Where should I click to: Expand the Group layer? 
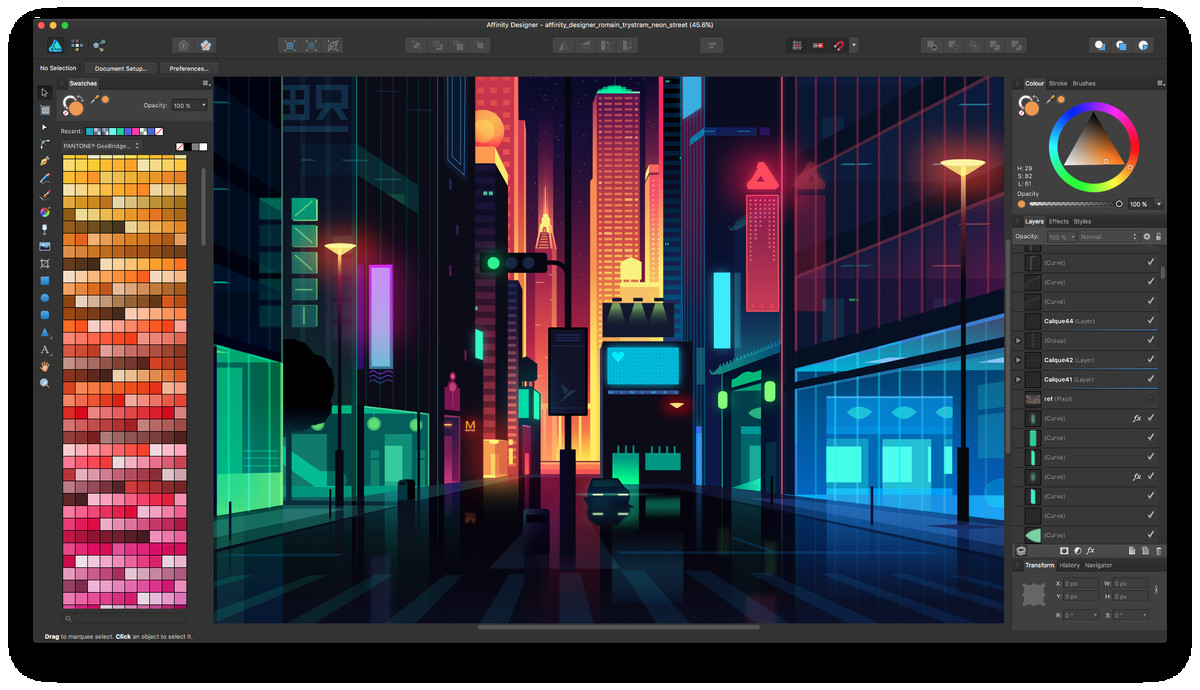pos(1019,341)
